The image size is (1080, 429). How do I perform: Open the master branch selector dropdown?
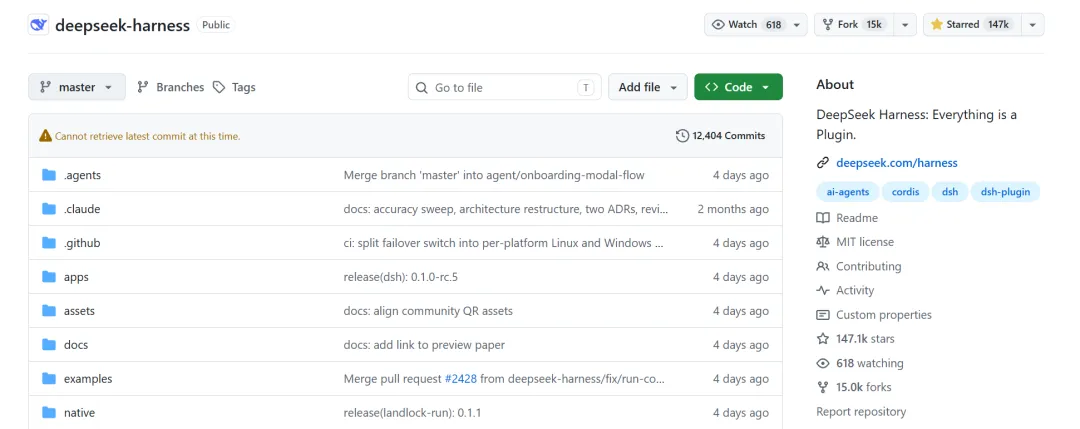(x=77, y=87)
